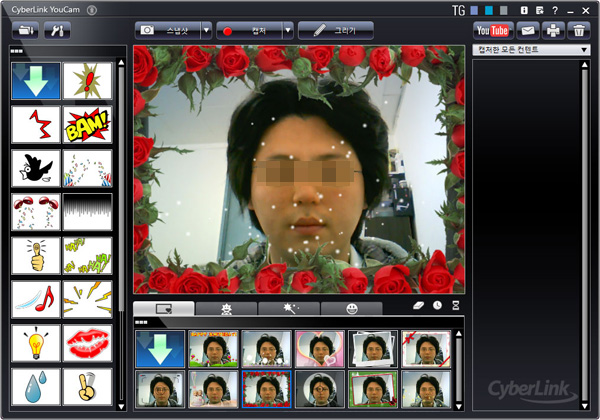Select the light blue color theme swatch
Screen dimensions: 600x420
pyautogui.click(x=474, y=10)
